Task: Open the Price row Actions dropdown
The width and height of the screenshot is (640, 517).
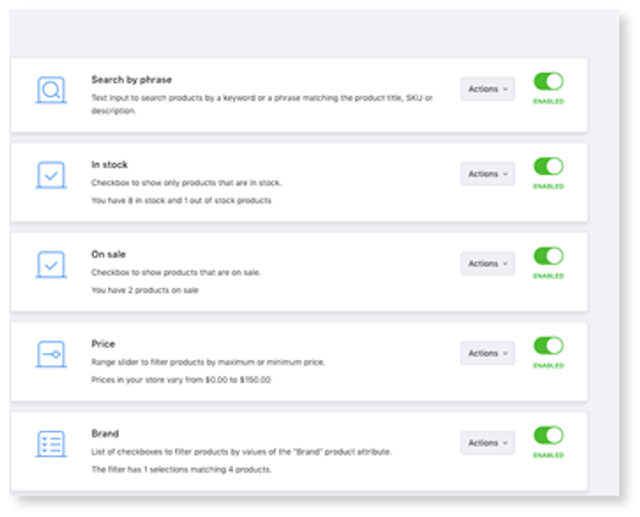Action: point(488,353)
